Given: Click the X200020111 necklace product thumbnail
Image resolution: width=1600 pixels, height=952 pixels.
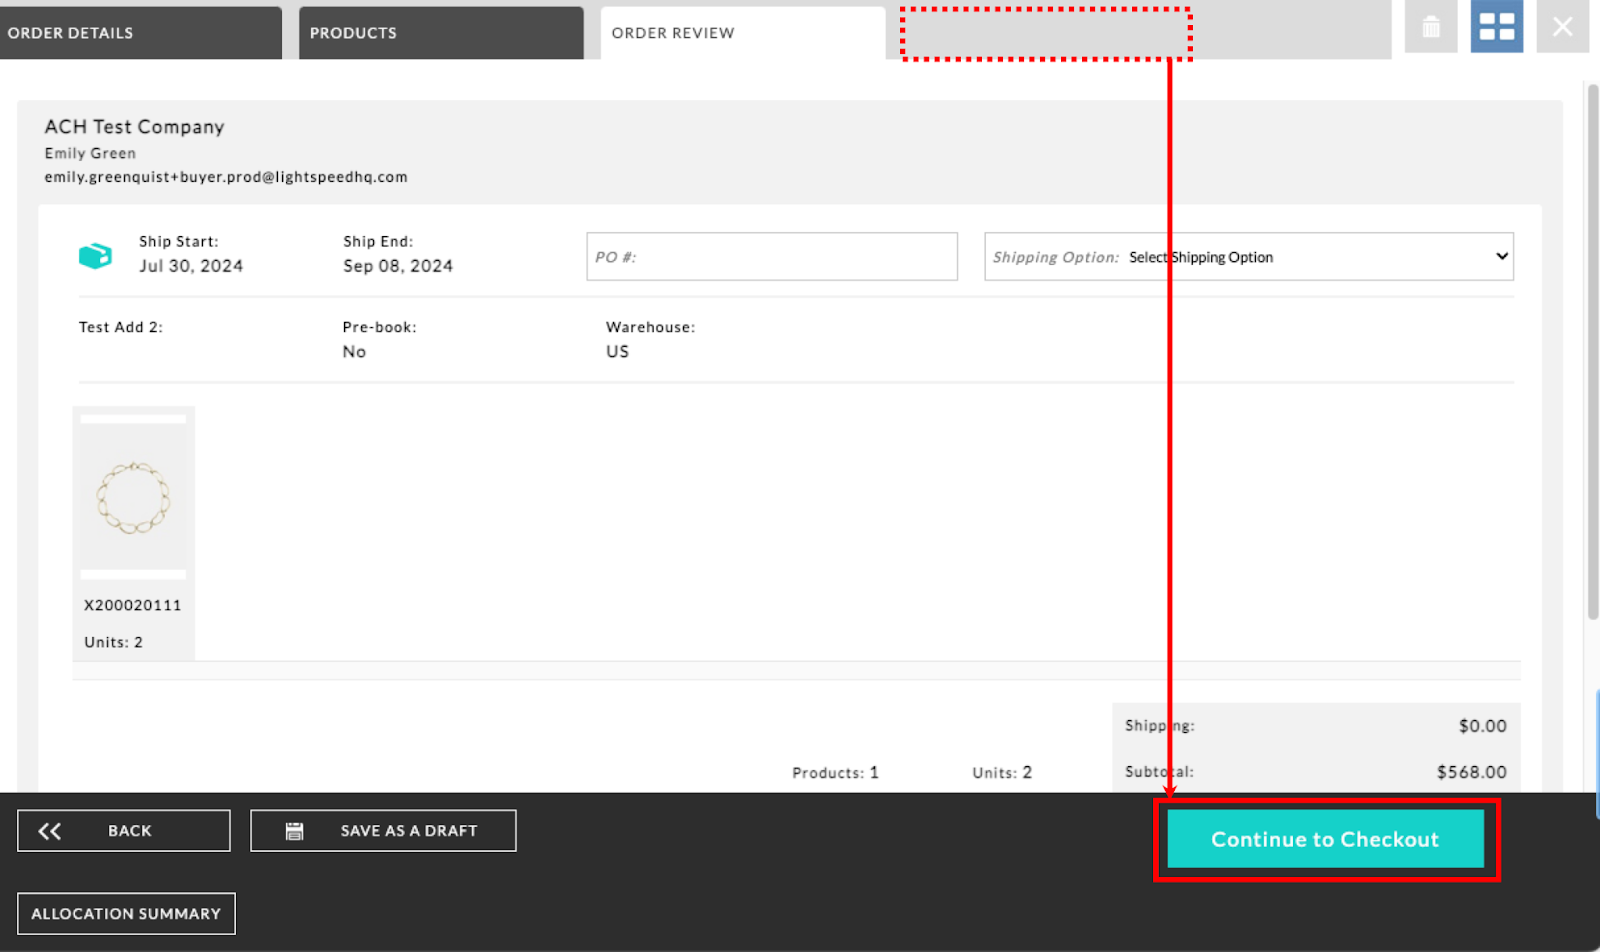Looking at the screenshot, I should (133, 497).
